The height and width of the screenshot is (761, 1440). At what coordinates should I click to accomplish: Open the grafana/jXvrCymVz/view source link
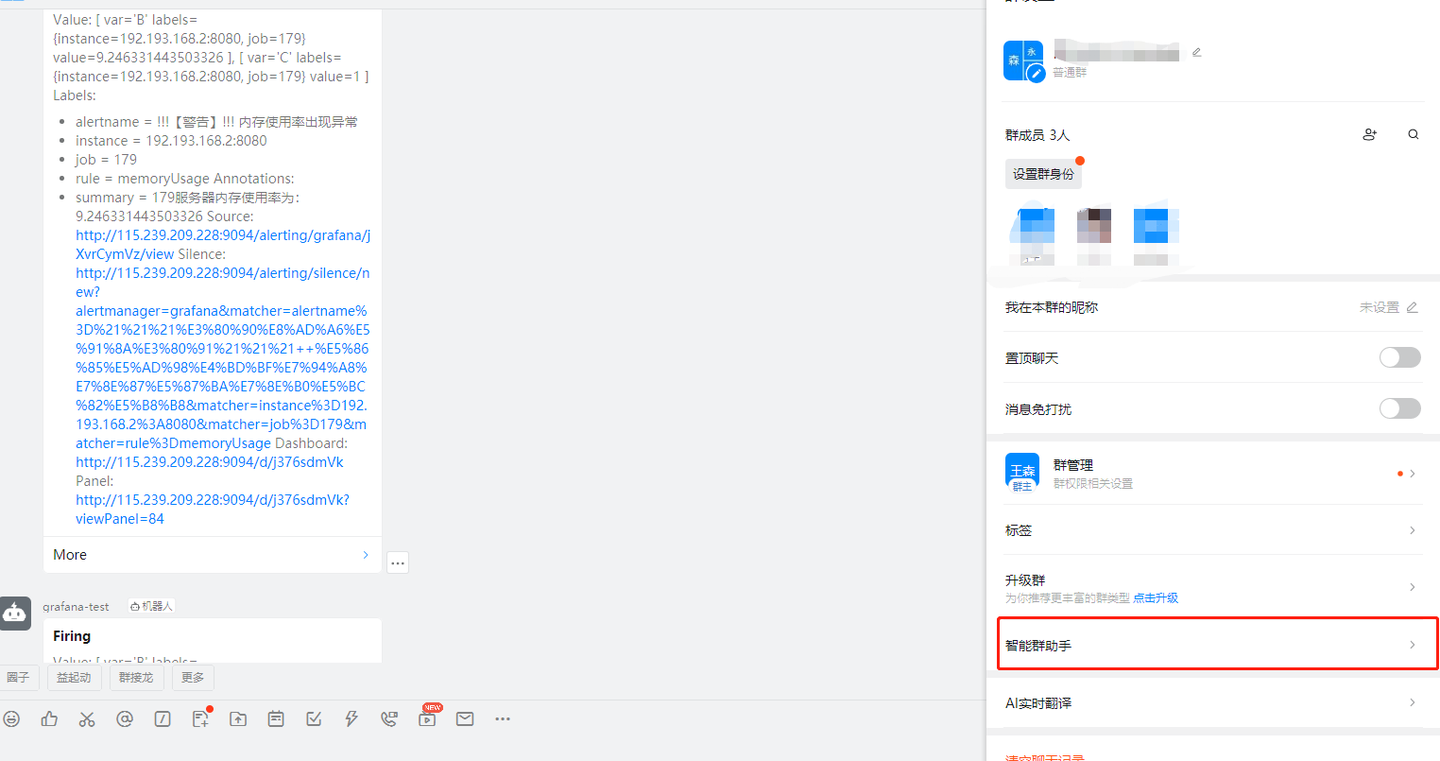tap(223, 245)
